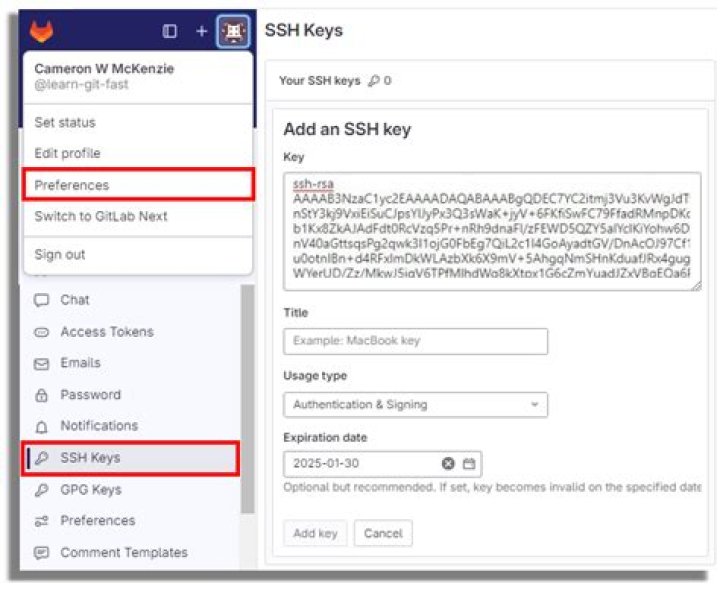Click the Password lock icon

click(x=41, y=395)
